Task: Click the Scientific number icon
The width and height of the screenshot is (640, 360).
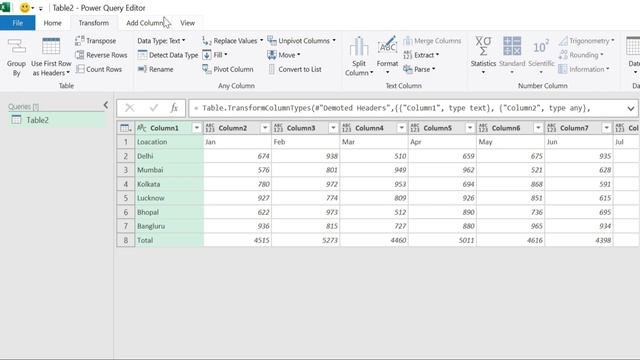Action: click(x=541, y=47)
